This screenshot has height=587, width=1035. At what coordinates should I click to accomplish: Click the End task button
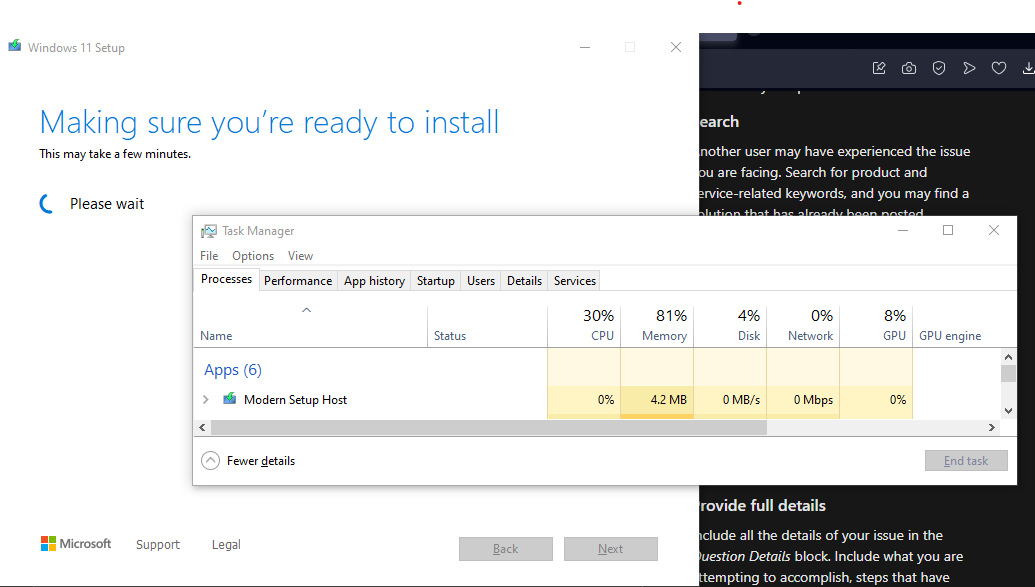[x=966, y=461]
